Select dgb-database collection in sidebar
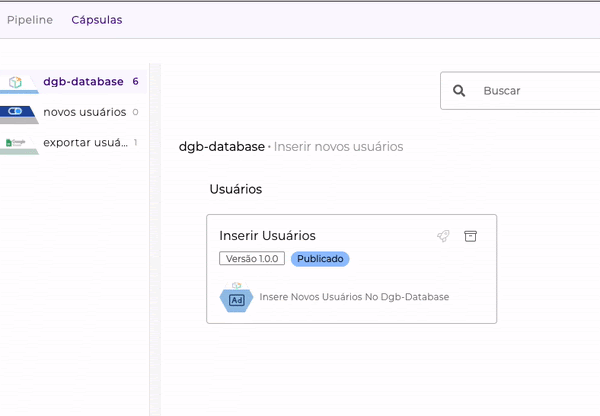 pyautogui.click(x=83, y=81)
